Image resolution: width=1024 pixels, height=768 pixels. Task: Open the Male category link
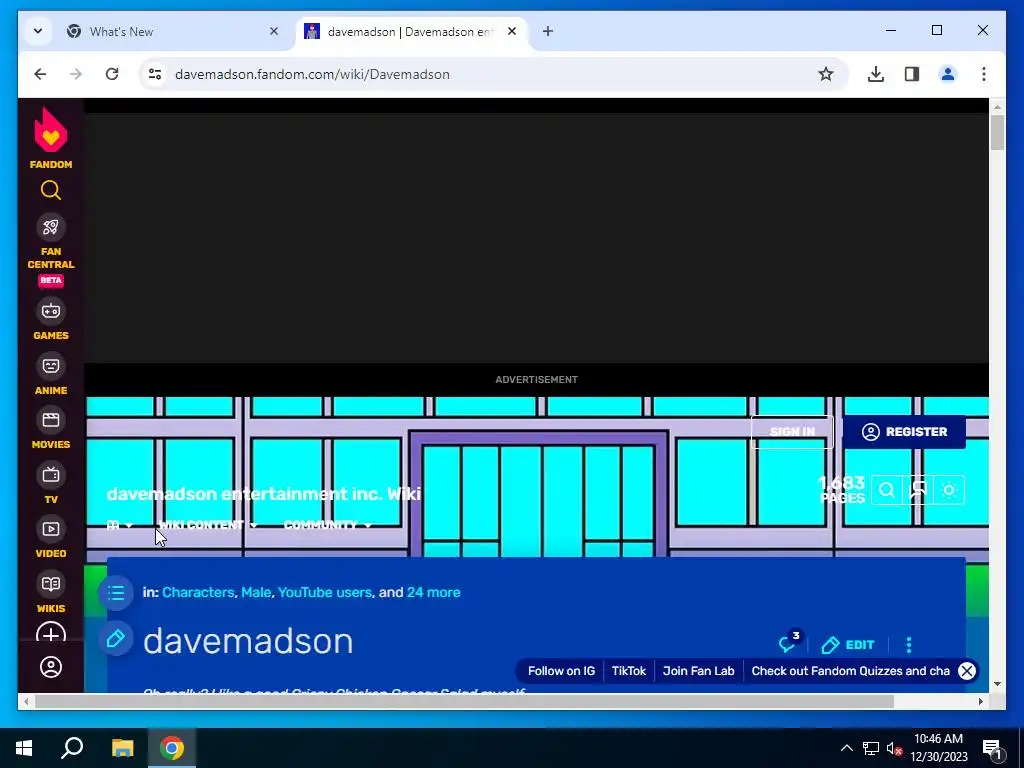[256, 592]
